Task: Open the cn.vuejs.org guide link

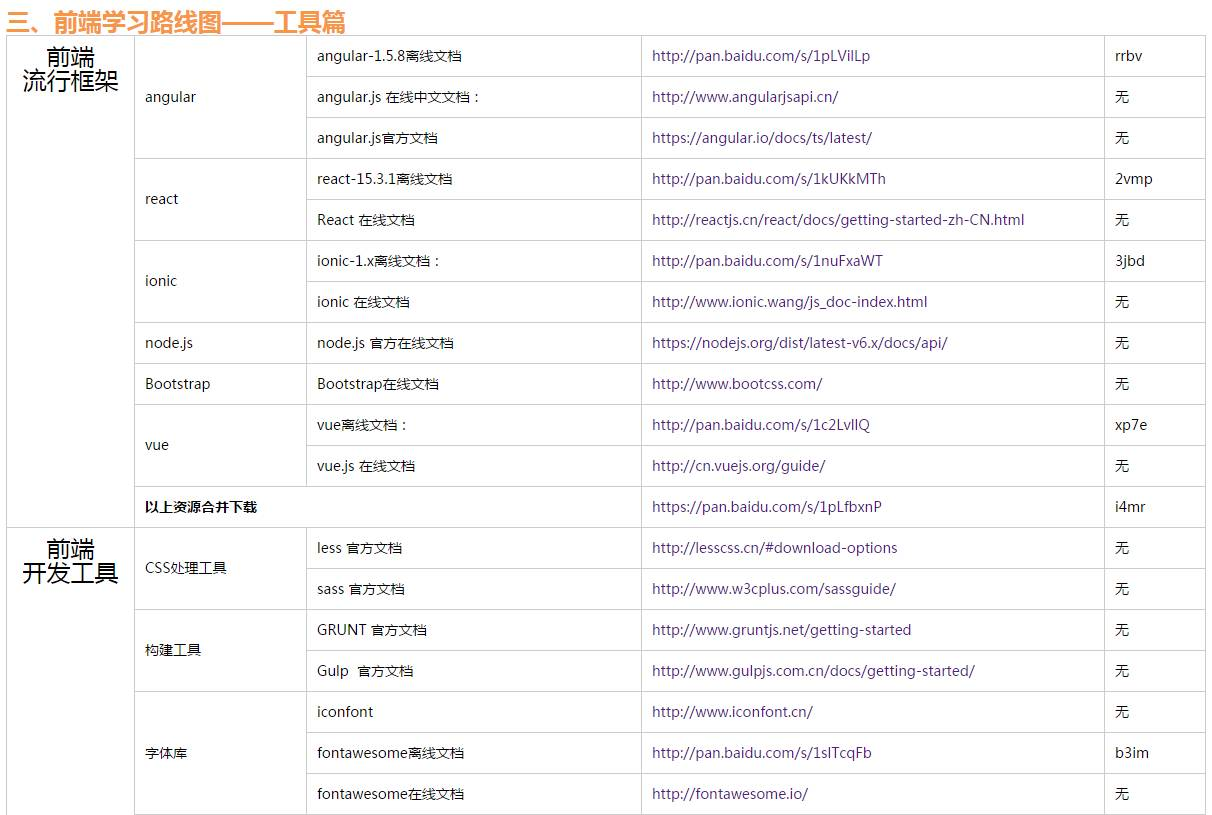Action: [x=739, y=466]
